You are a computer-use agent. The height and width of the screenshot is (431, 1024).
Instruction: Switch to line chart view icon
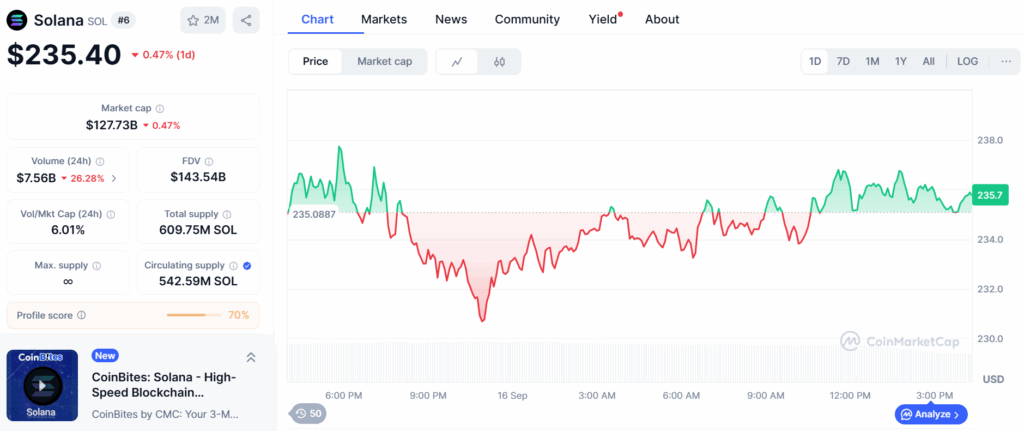(457, 61)
